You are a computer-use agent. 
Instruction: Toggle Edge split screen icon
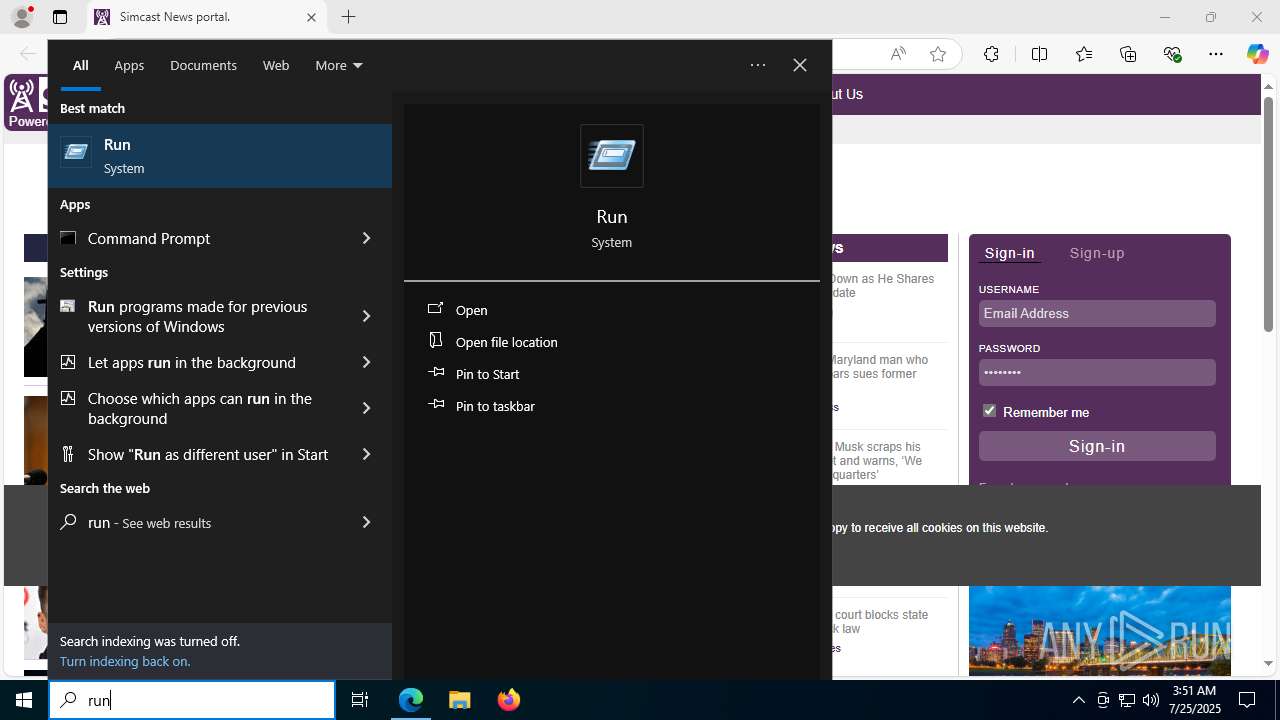click(1039, 54)
